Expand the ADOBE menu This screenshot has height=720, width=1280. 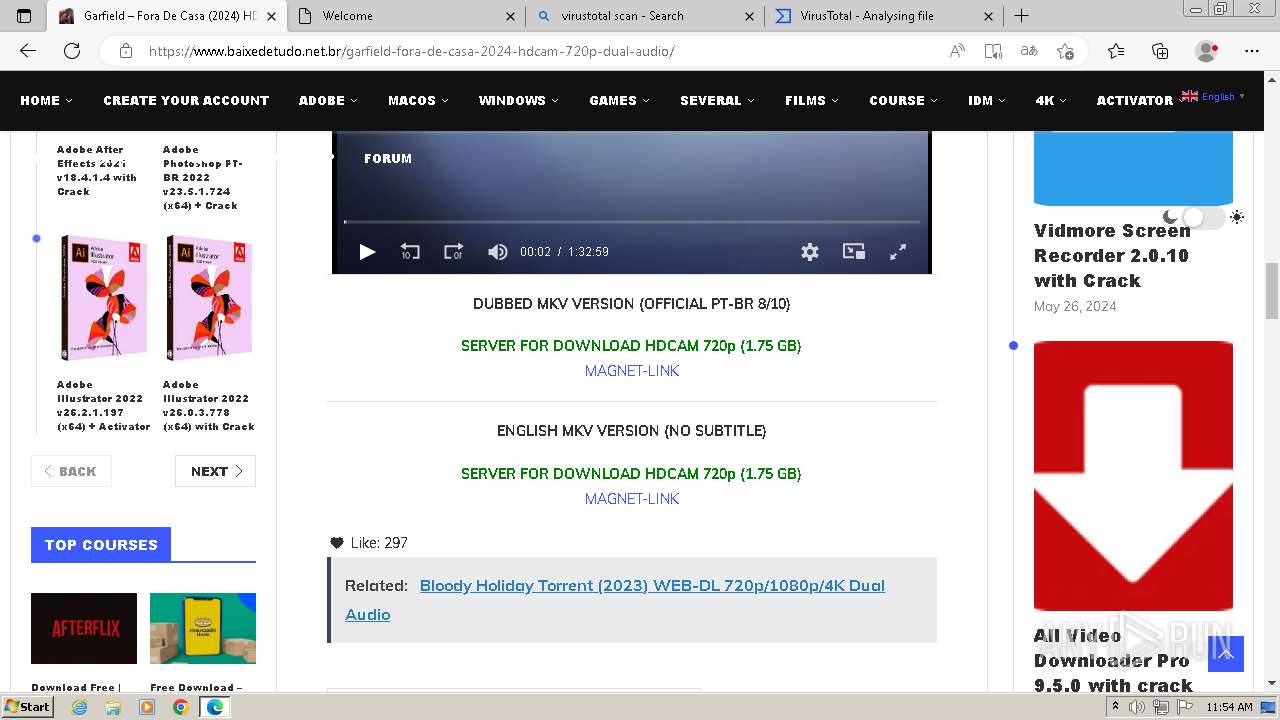(328, 100)
